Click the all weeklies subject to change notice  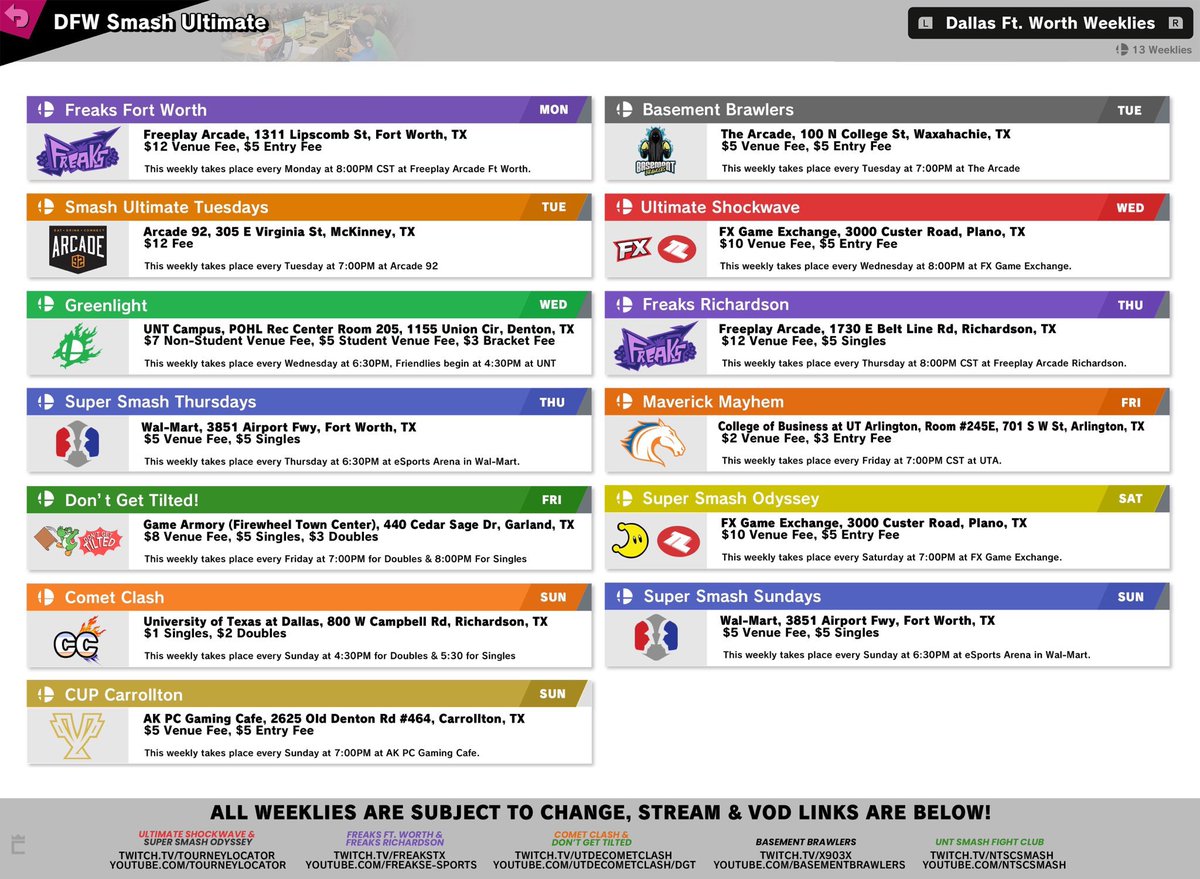pyautogui.click(x=600, y=812)
